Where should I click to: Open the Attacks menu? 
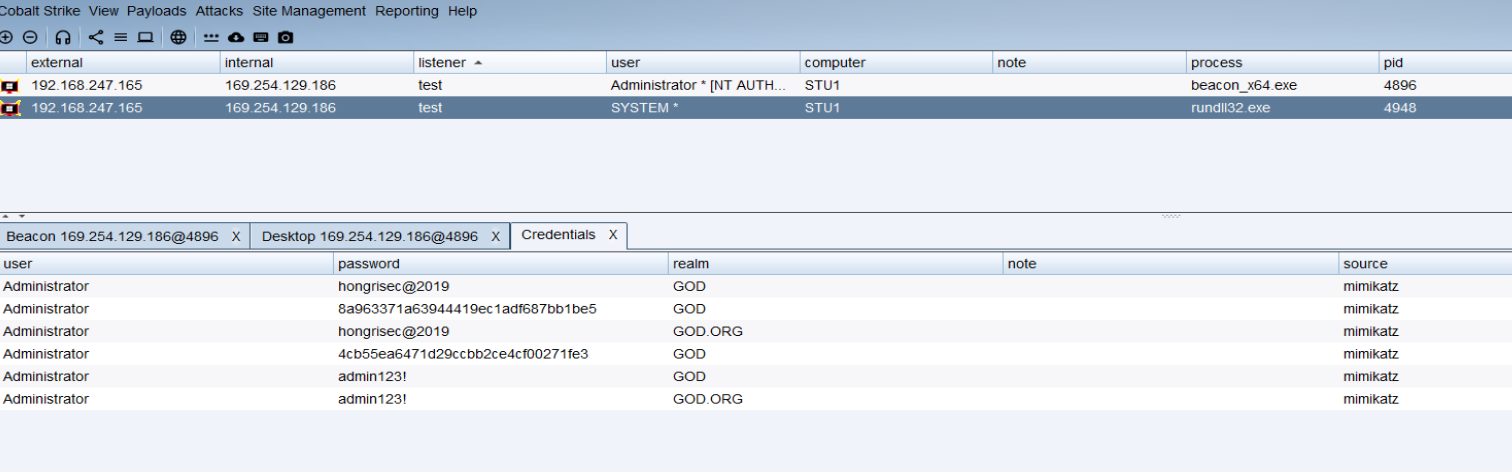219,11
